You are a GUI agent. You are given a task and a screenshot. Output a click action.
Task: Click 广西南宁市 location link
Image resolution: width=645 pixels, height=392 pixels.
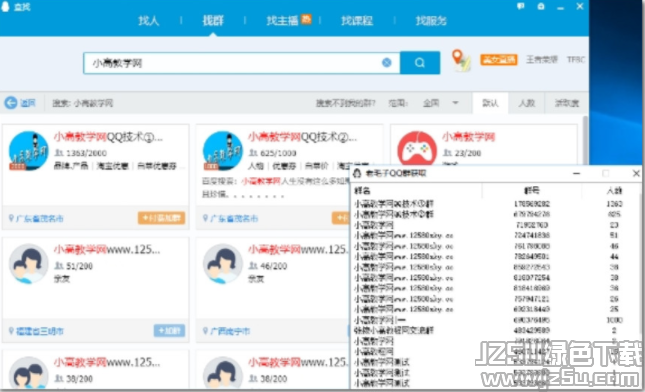(x=230, y=331)
